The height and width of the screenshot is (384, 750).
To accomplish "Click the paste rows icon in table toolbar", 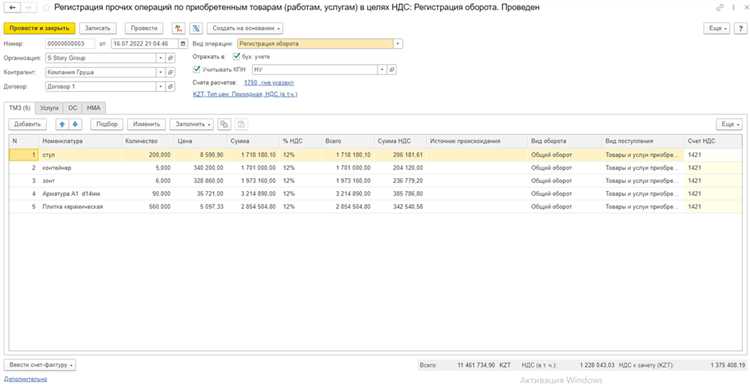I will pos(241,124).
